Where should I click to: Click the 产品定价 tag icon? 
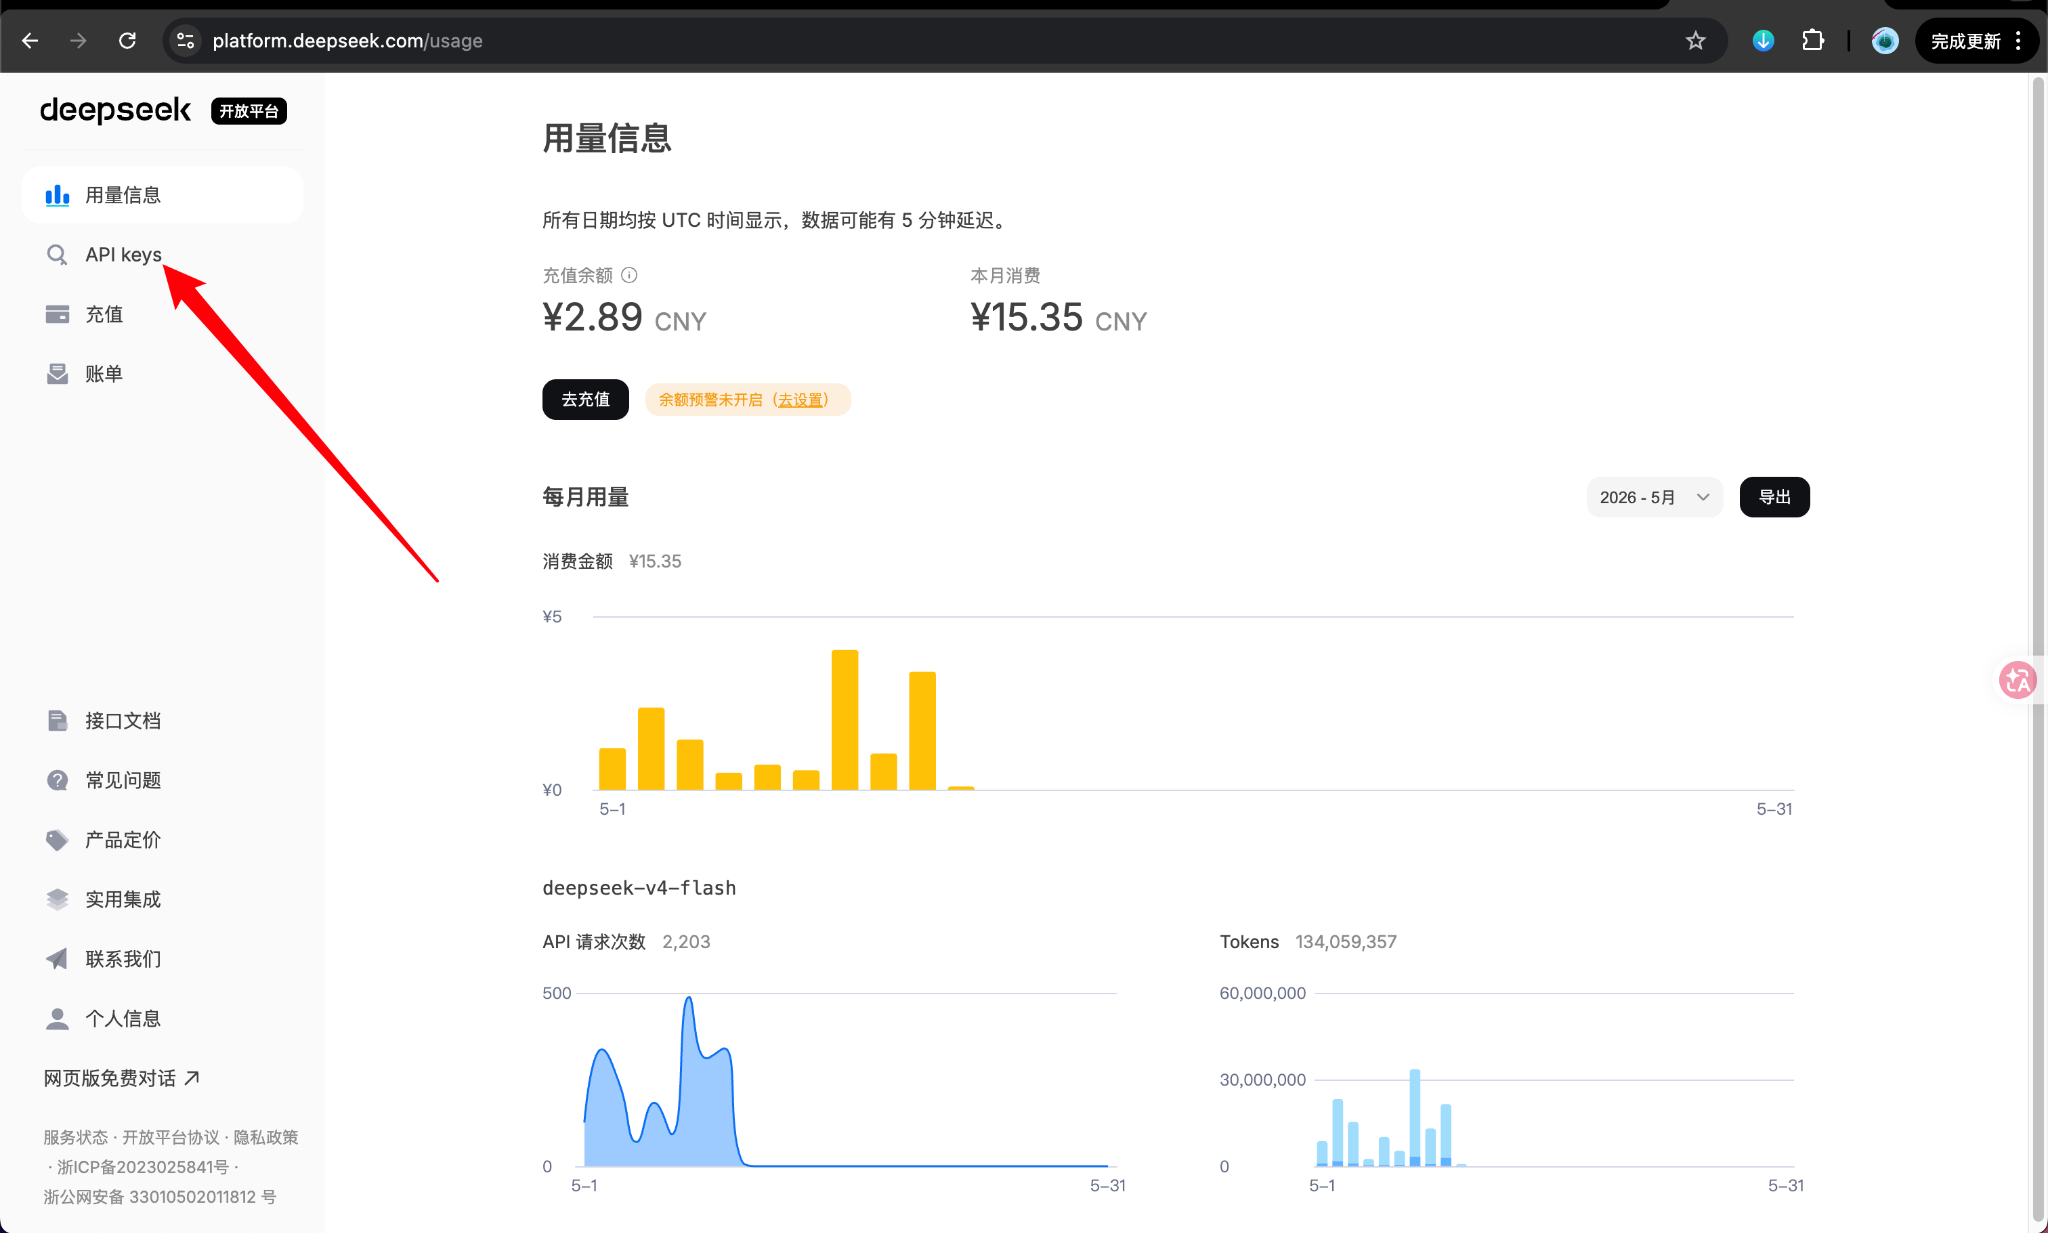coord(57,840)
